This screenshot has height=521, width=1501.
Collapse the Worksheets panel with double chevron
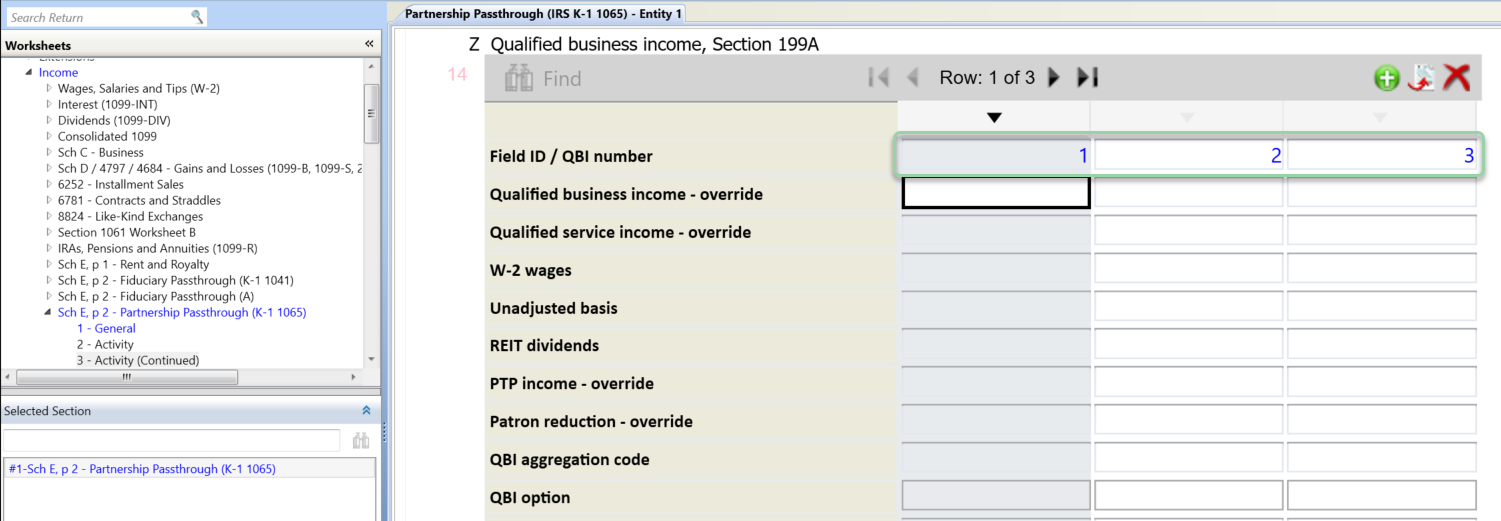coord(368,44)
